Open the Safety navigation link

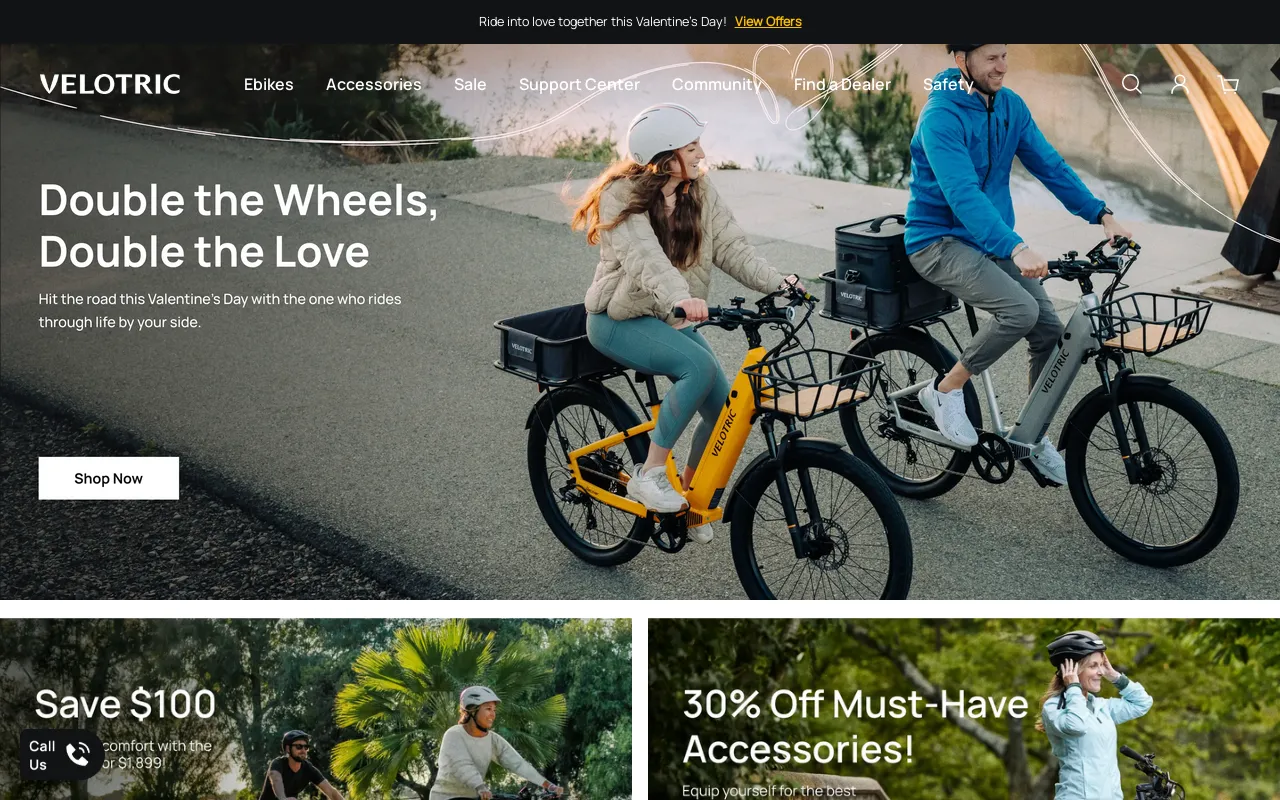948,84
